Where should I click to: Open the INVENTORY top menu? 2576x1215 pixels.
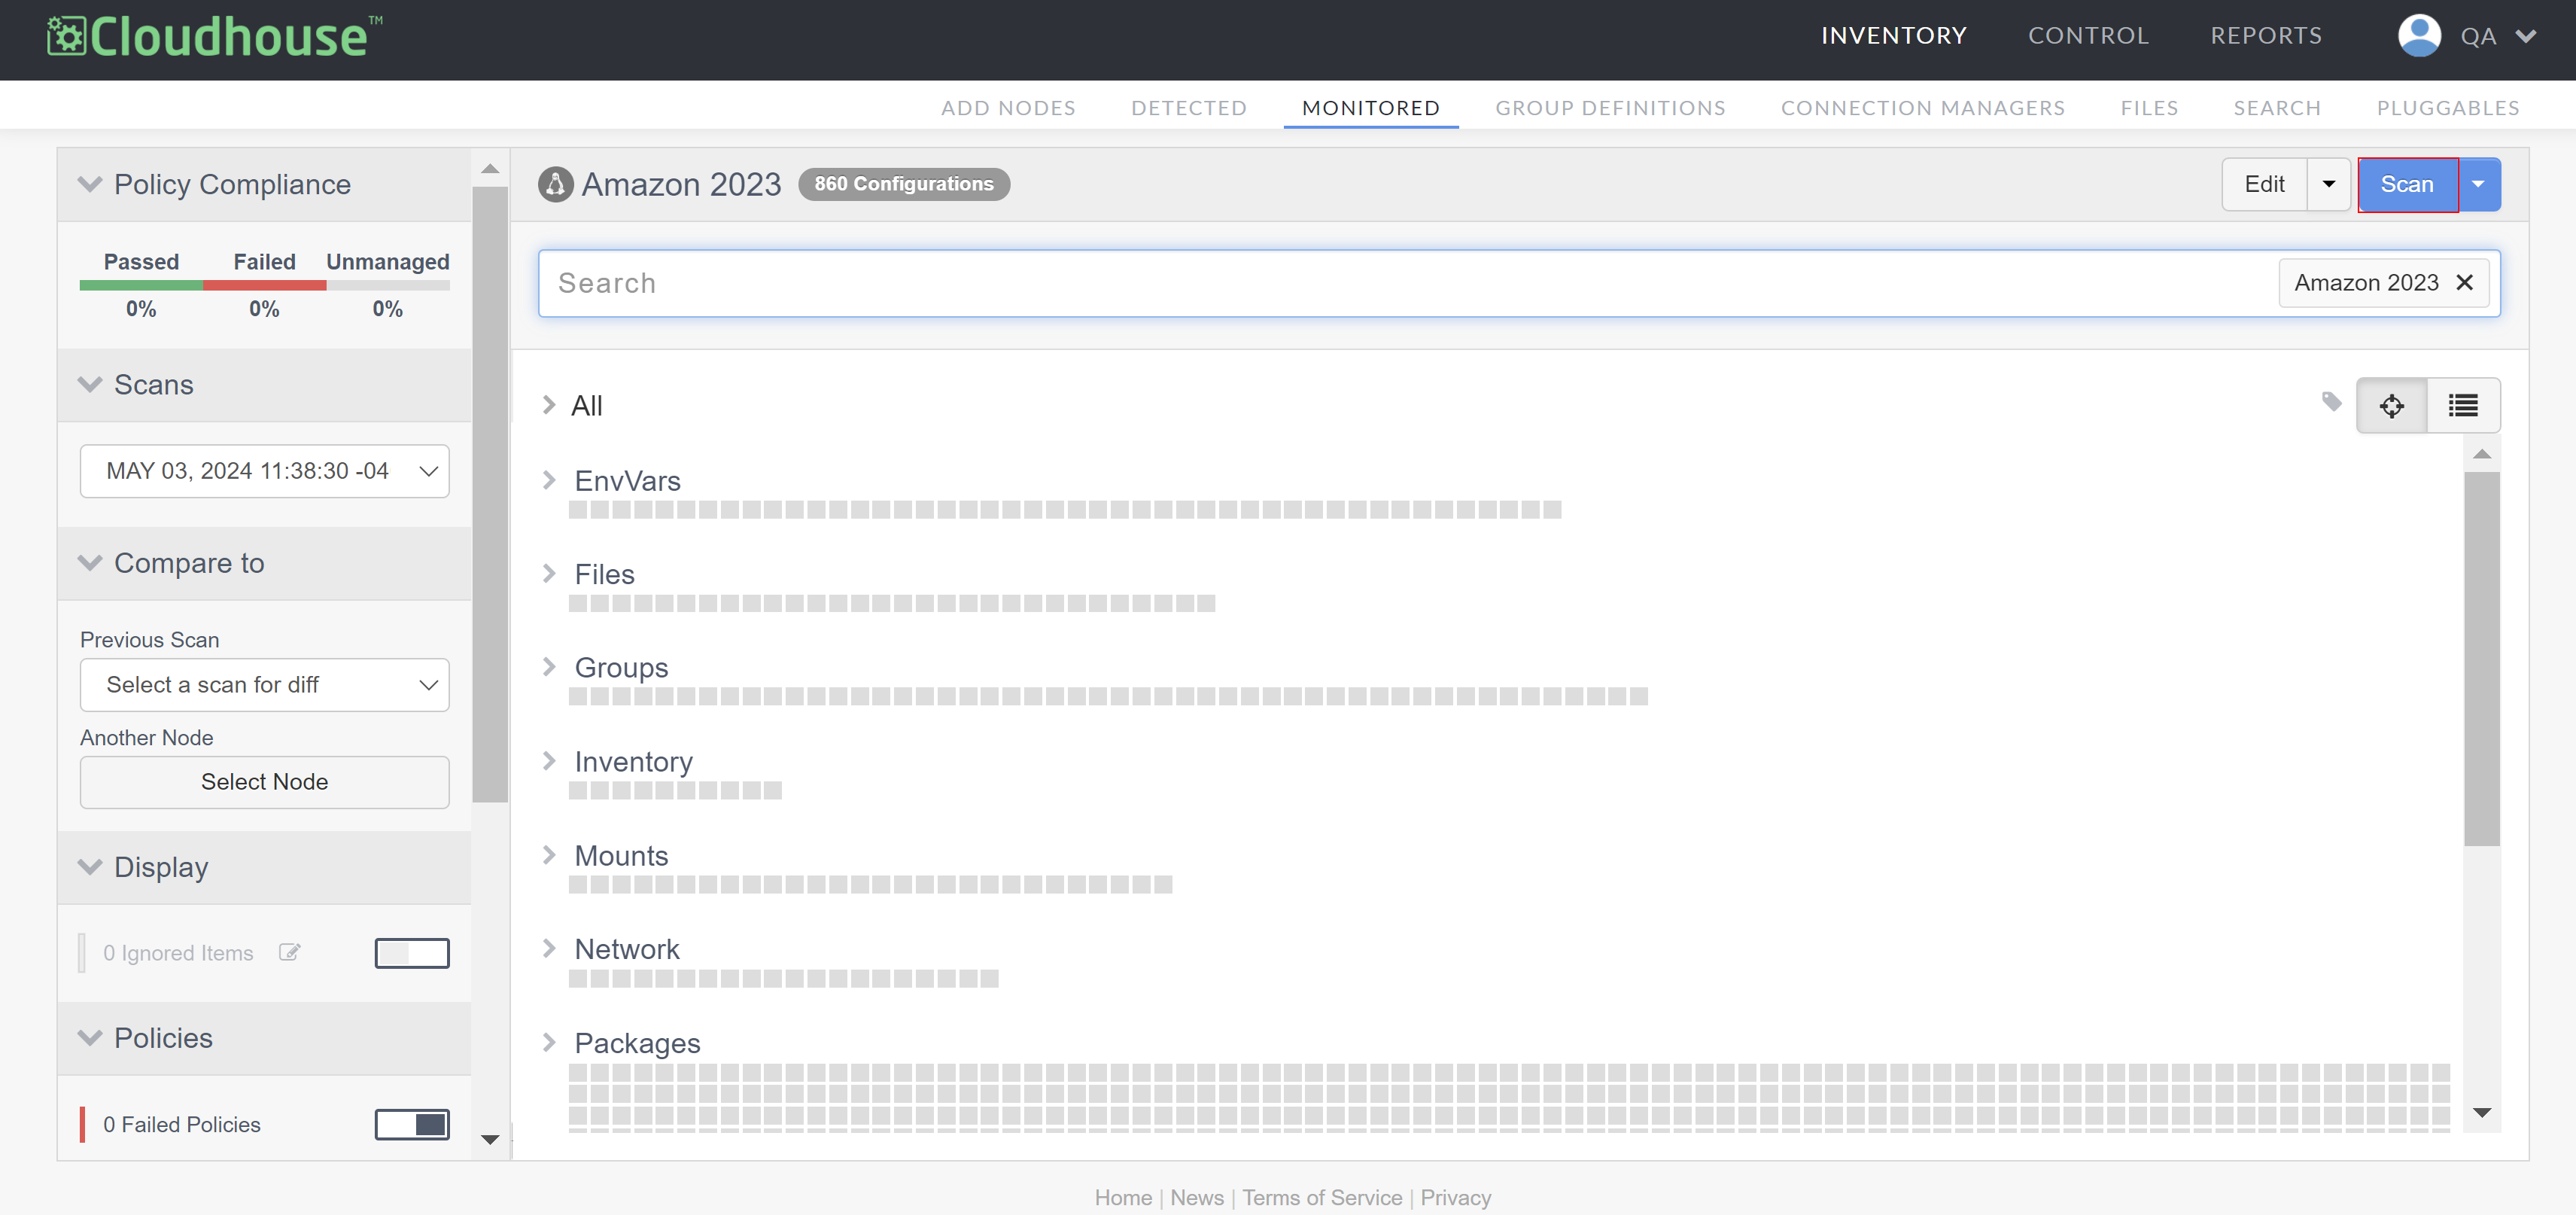click(x=1894, y=36)
